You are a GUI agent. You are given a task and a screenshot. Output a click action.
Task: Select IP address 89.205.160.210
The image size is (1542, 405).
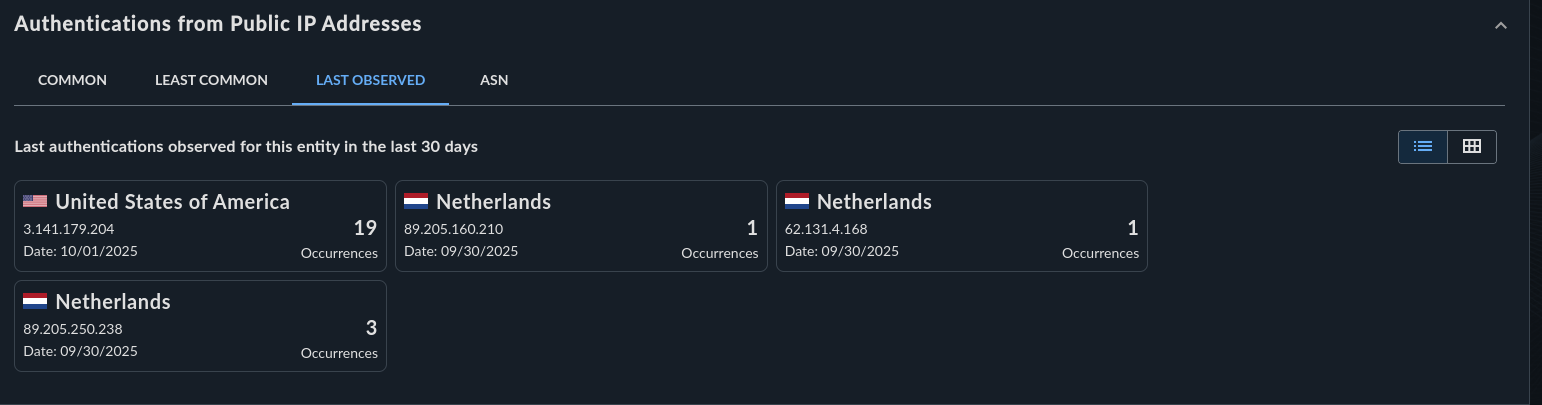coord(453,229)
